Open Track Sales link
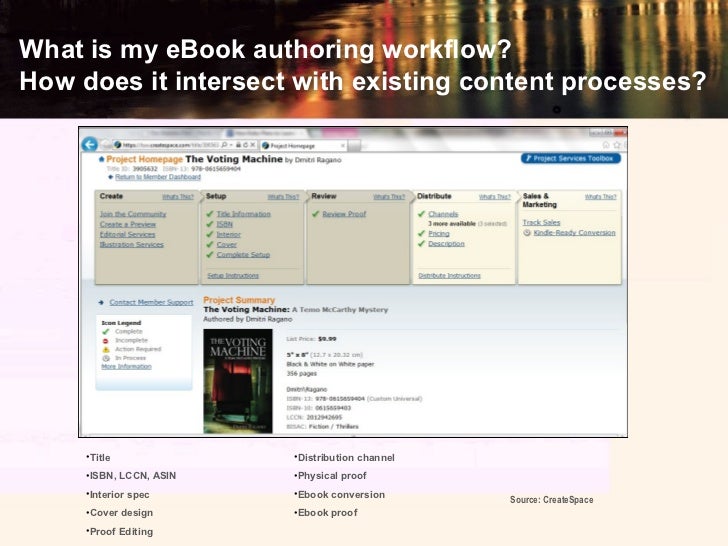The height and width of the screenshot is (546, 728). click(x=541, y=222)
